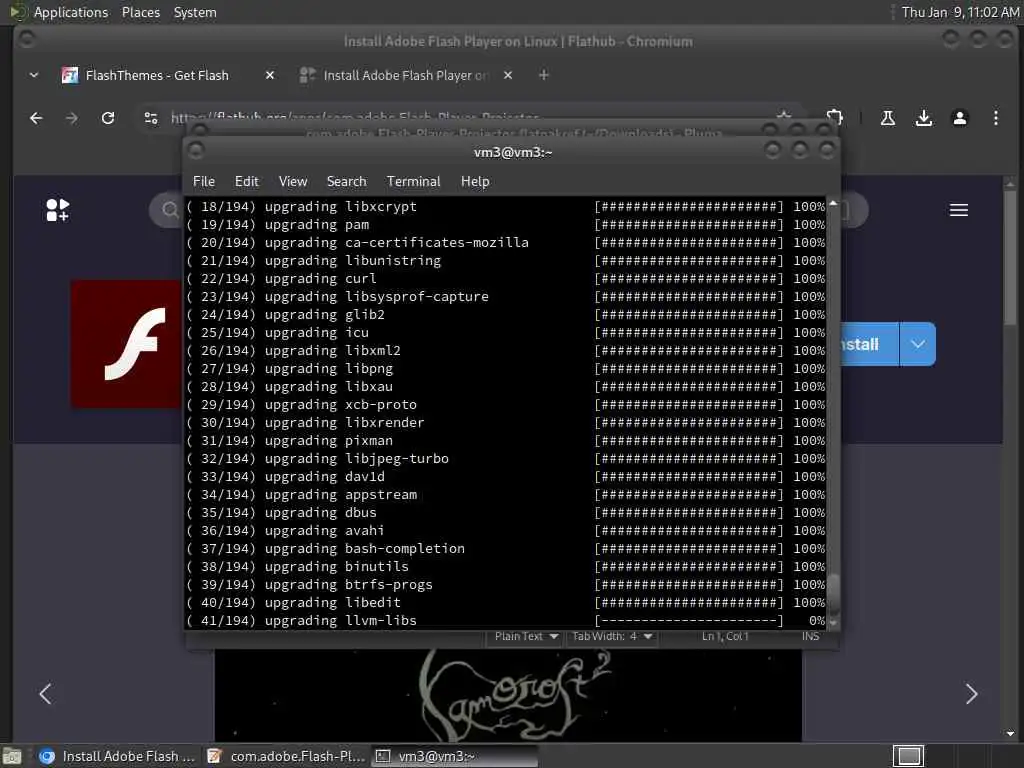1024x768 pixels.
Task: Open Chromium three-dot menu
Action: [995, 118]
